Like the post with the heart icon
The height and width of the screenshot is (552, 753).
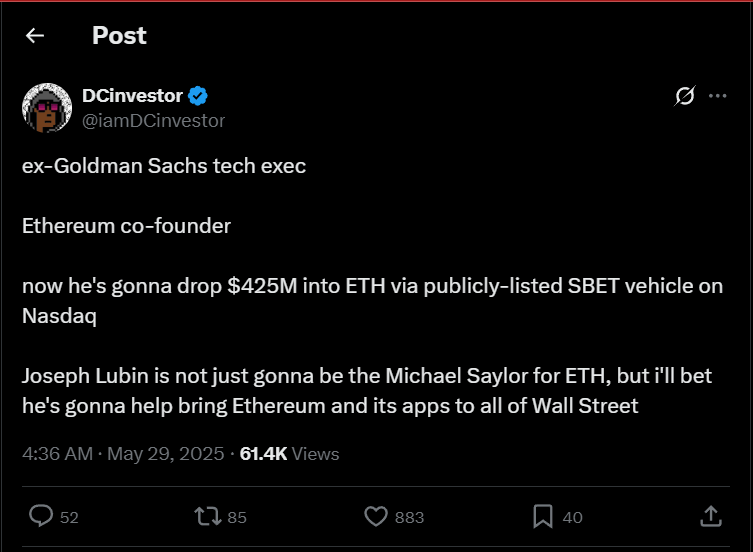point(375,516)
